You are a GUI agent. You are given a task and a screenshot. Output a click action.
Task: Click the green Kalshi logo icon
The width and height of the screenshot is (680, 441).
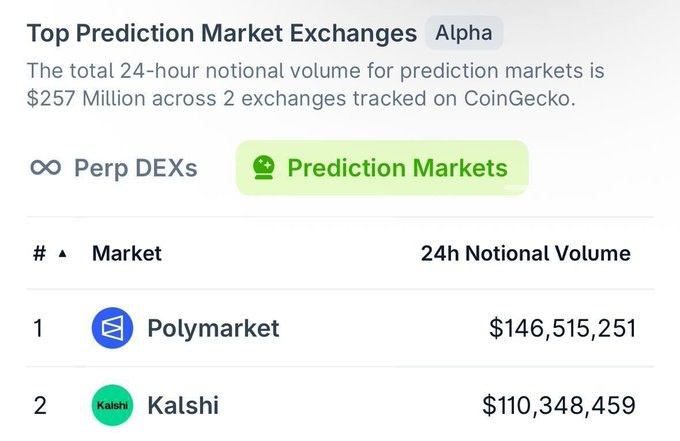(112, 405)
